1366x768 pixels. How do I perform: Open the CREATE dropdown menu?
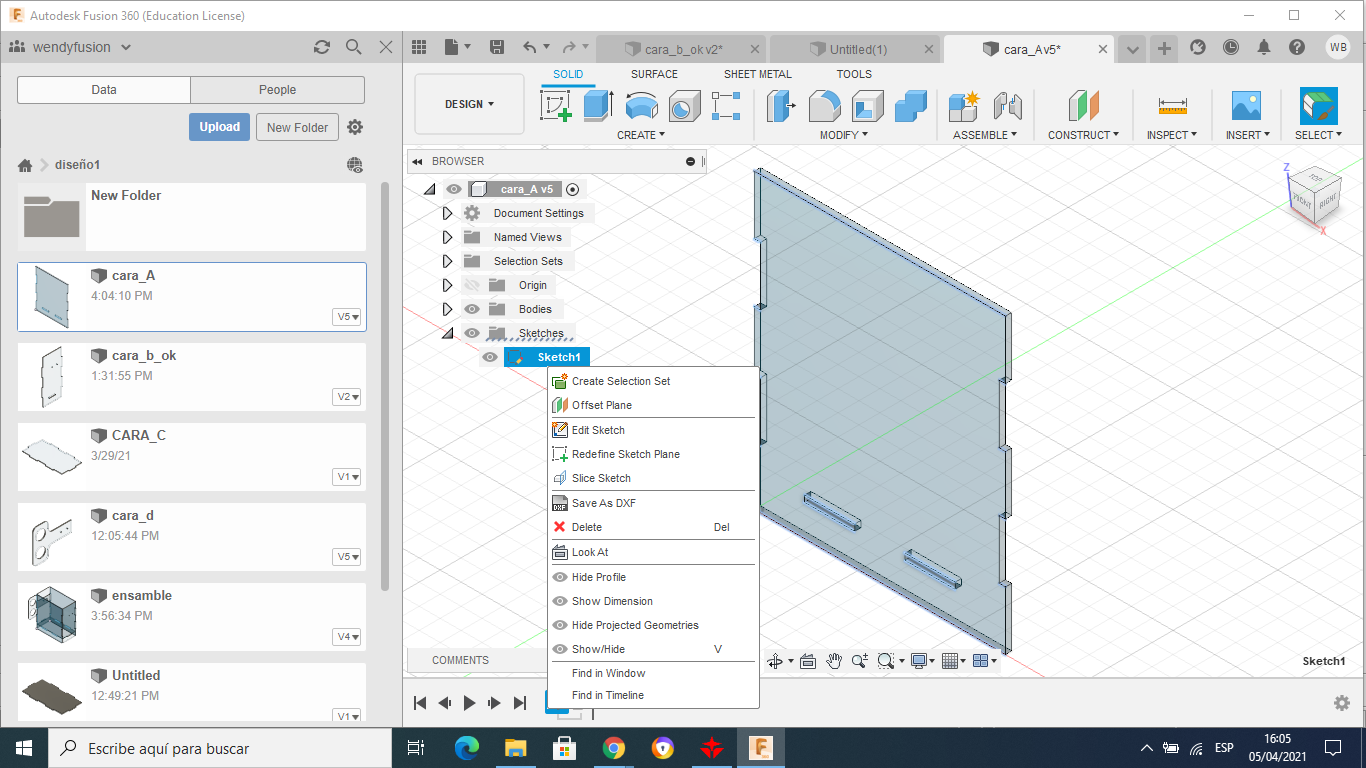640,135
